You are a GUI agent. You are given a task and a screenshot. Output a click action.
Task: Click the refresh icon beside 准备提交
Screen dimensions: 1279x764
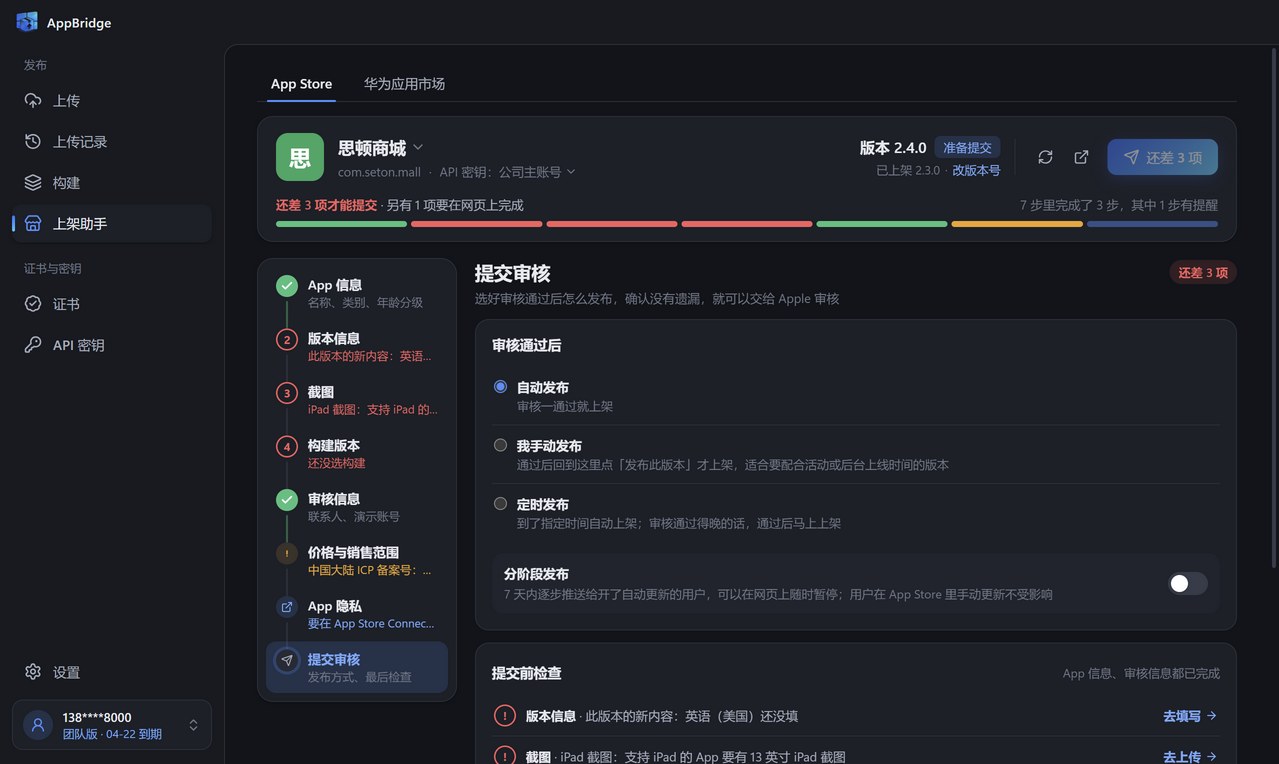1045,157
